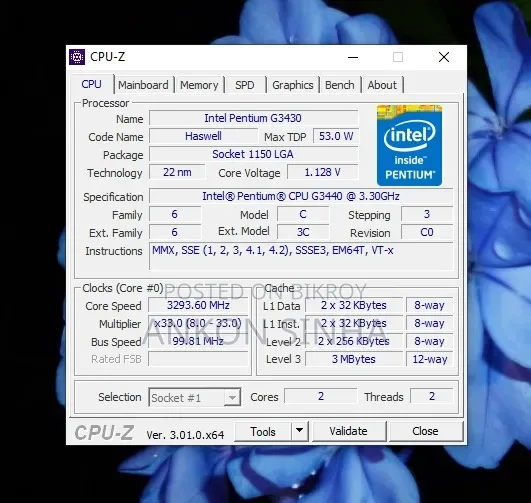Click the Instructions field listing MMX, SSE
Viewport: 531px width, 503px height.
(x=301, y=256)
